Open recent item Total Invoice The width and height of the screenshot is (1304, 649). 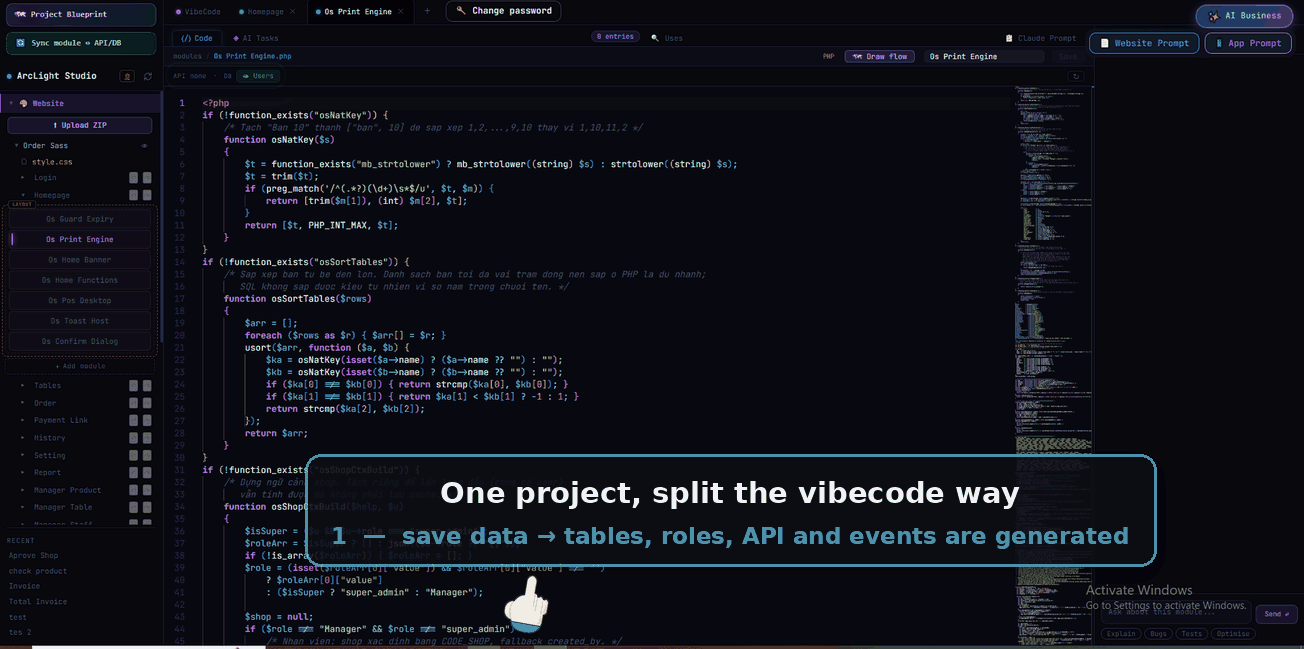pos(38,602)
